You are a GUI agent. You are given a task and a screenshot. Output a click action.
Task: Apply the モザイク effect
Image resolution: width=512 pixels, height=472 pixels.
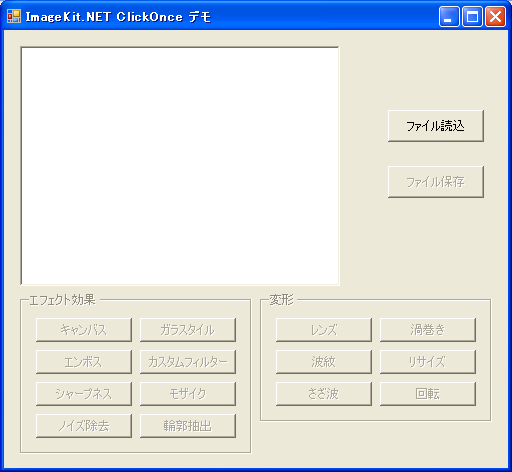[x=188, y=394]
